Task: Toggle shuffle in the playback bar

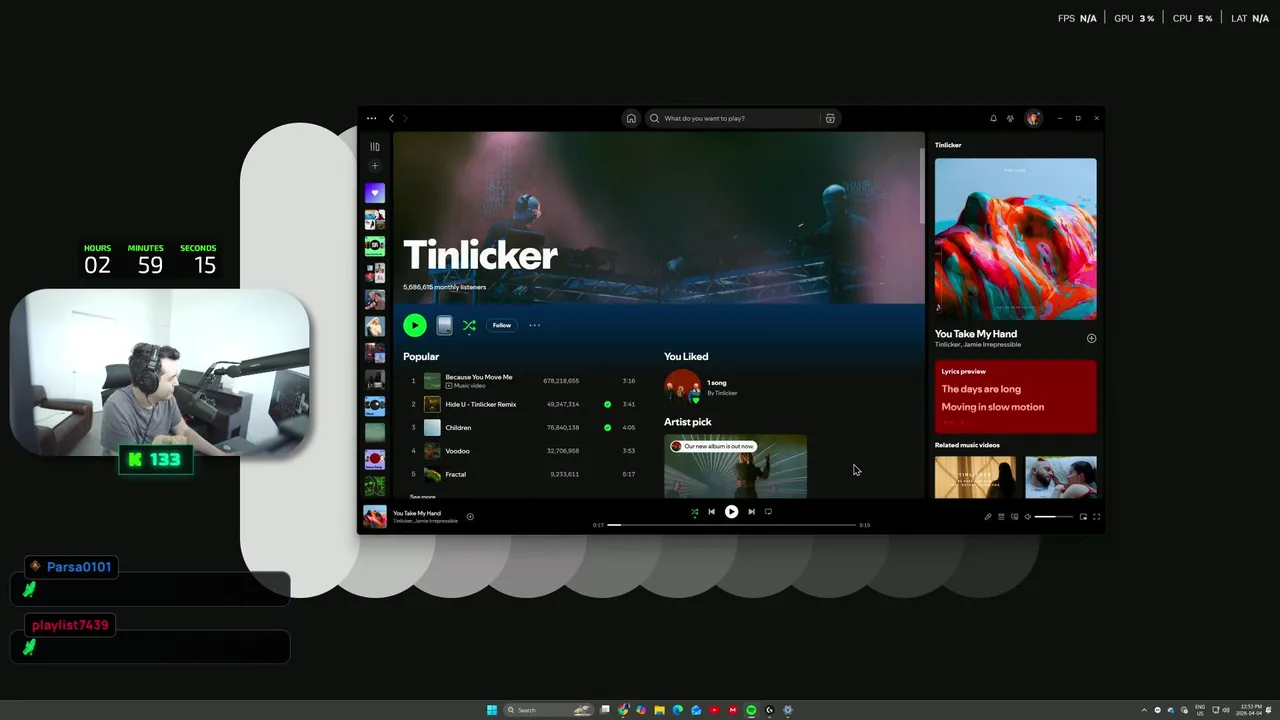Action: click(x=694, y=512)
